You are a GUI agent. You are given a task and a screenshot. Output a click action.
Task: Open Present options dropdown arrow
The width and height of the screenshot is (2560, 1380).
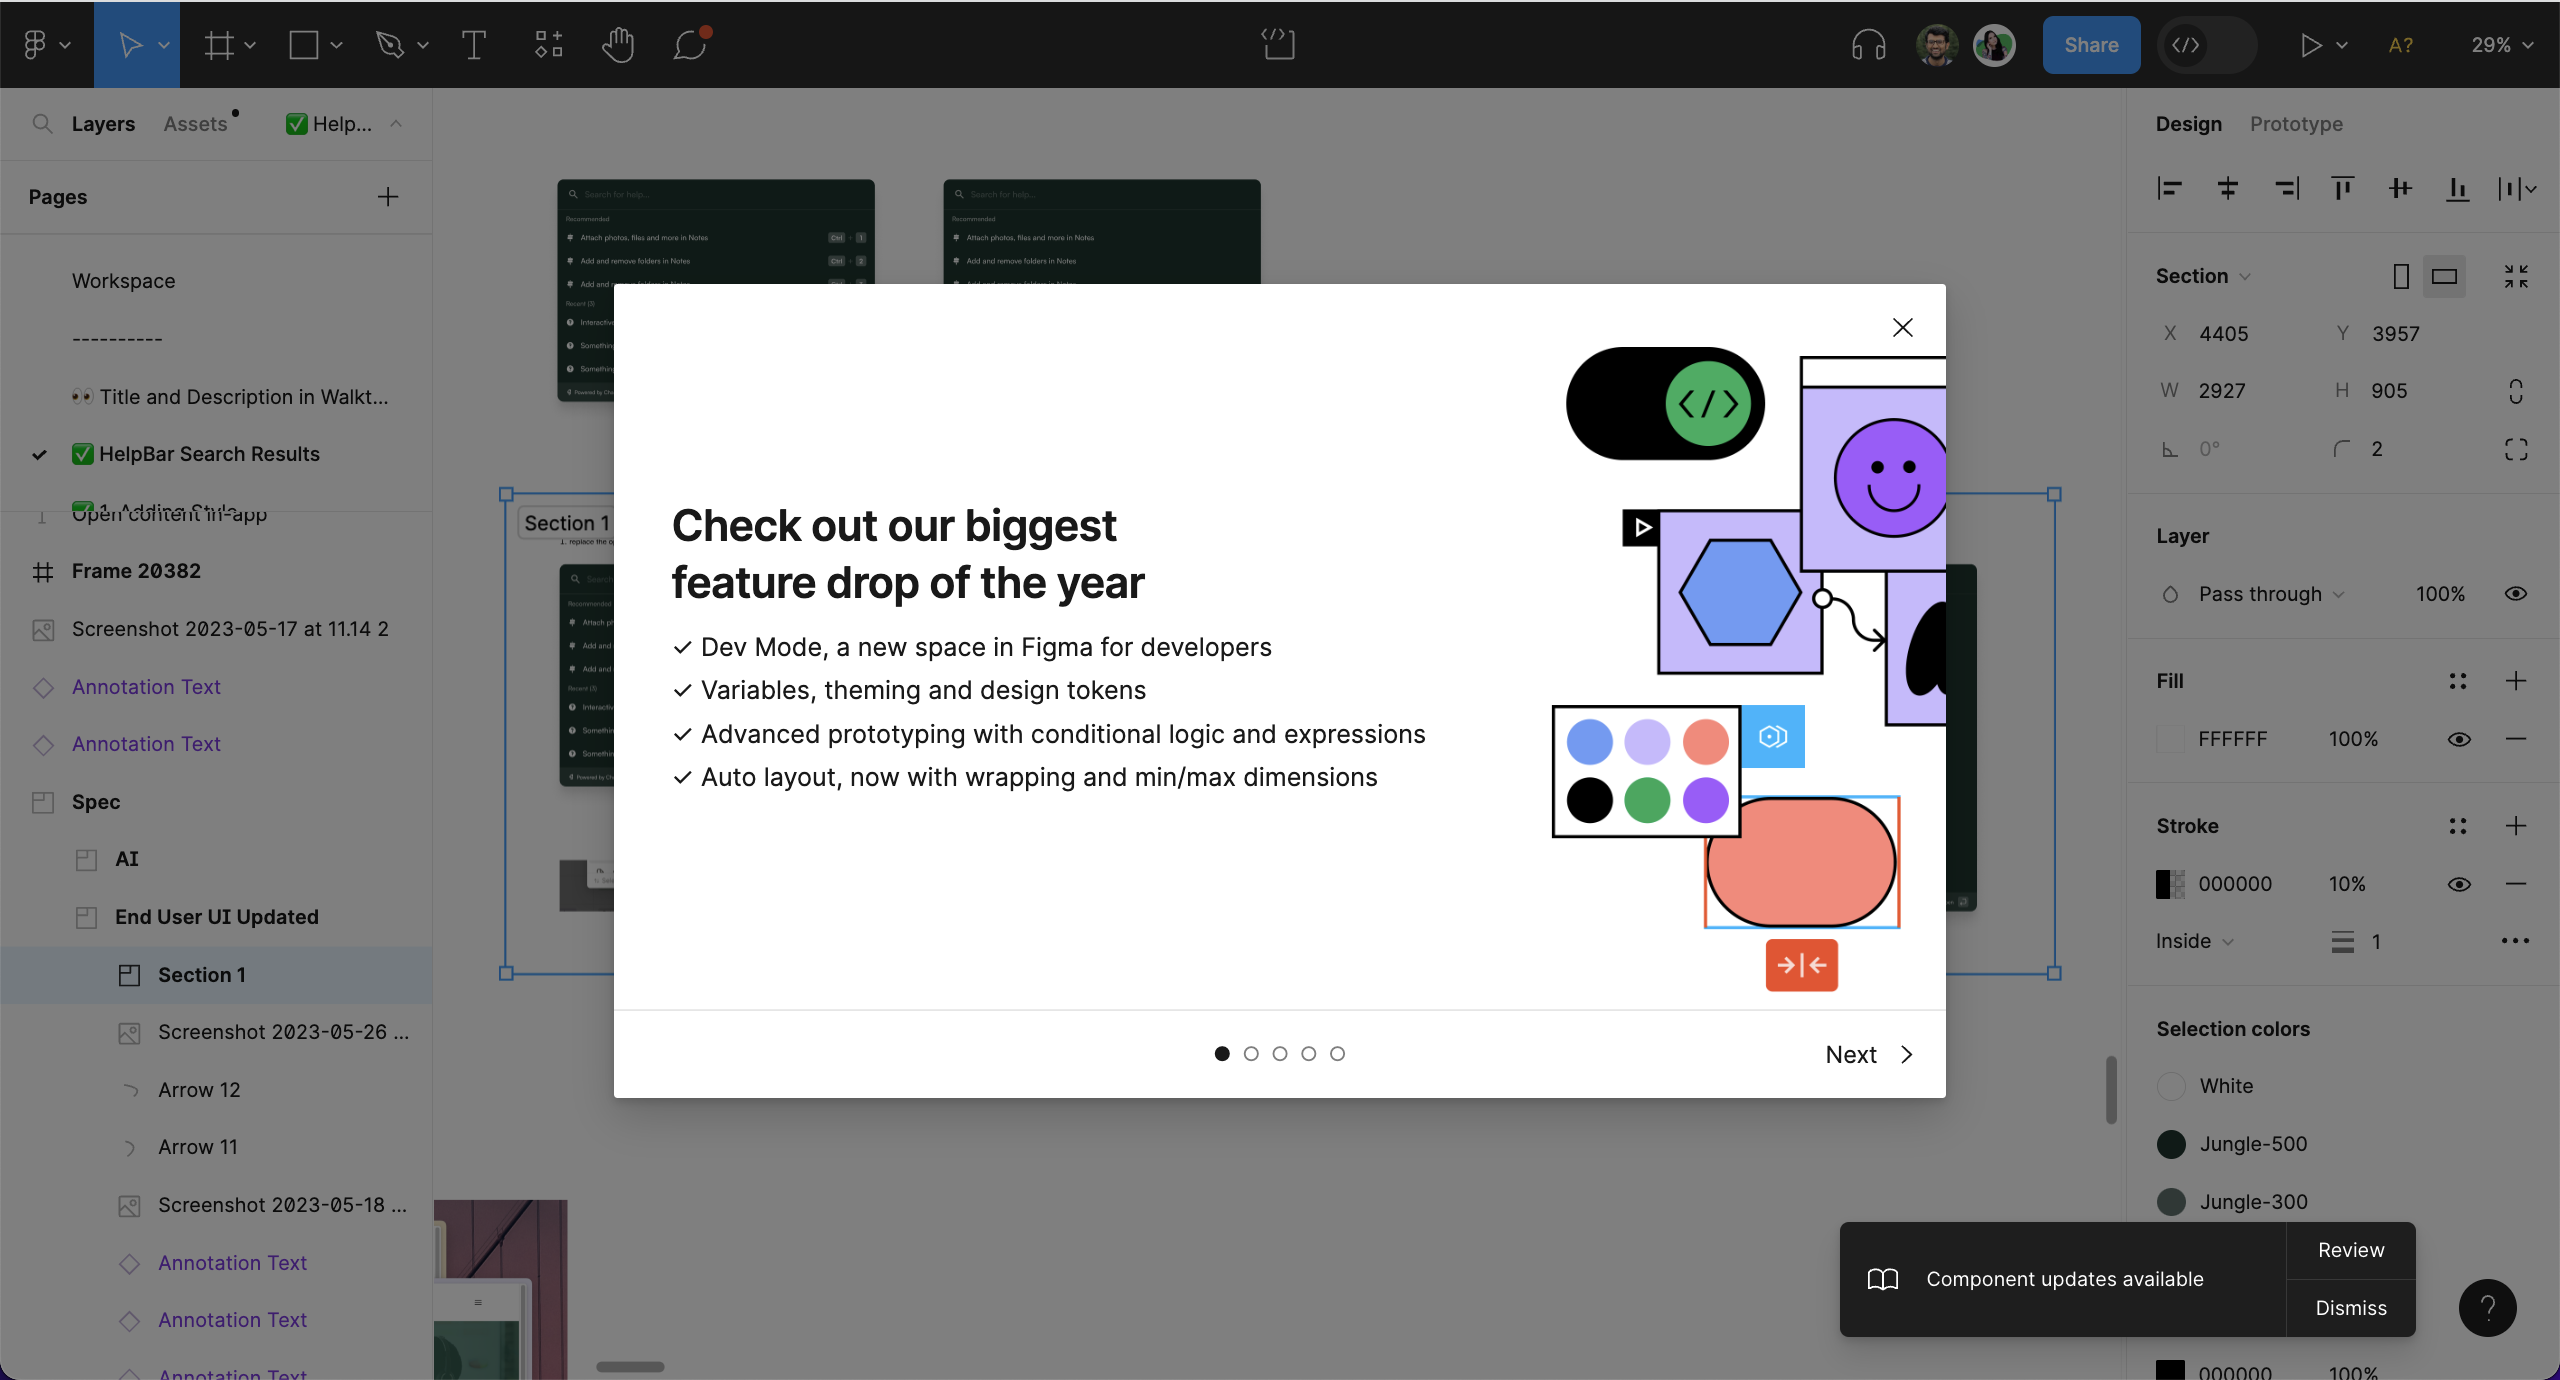pyautogui.click(x=2341, y=45)
